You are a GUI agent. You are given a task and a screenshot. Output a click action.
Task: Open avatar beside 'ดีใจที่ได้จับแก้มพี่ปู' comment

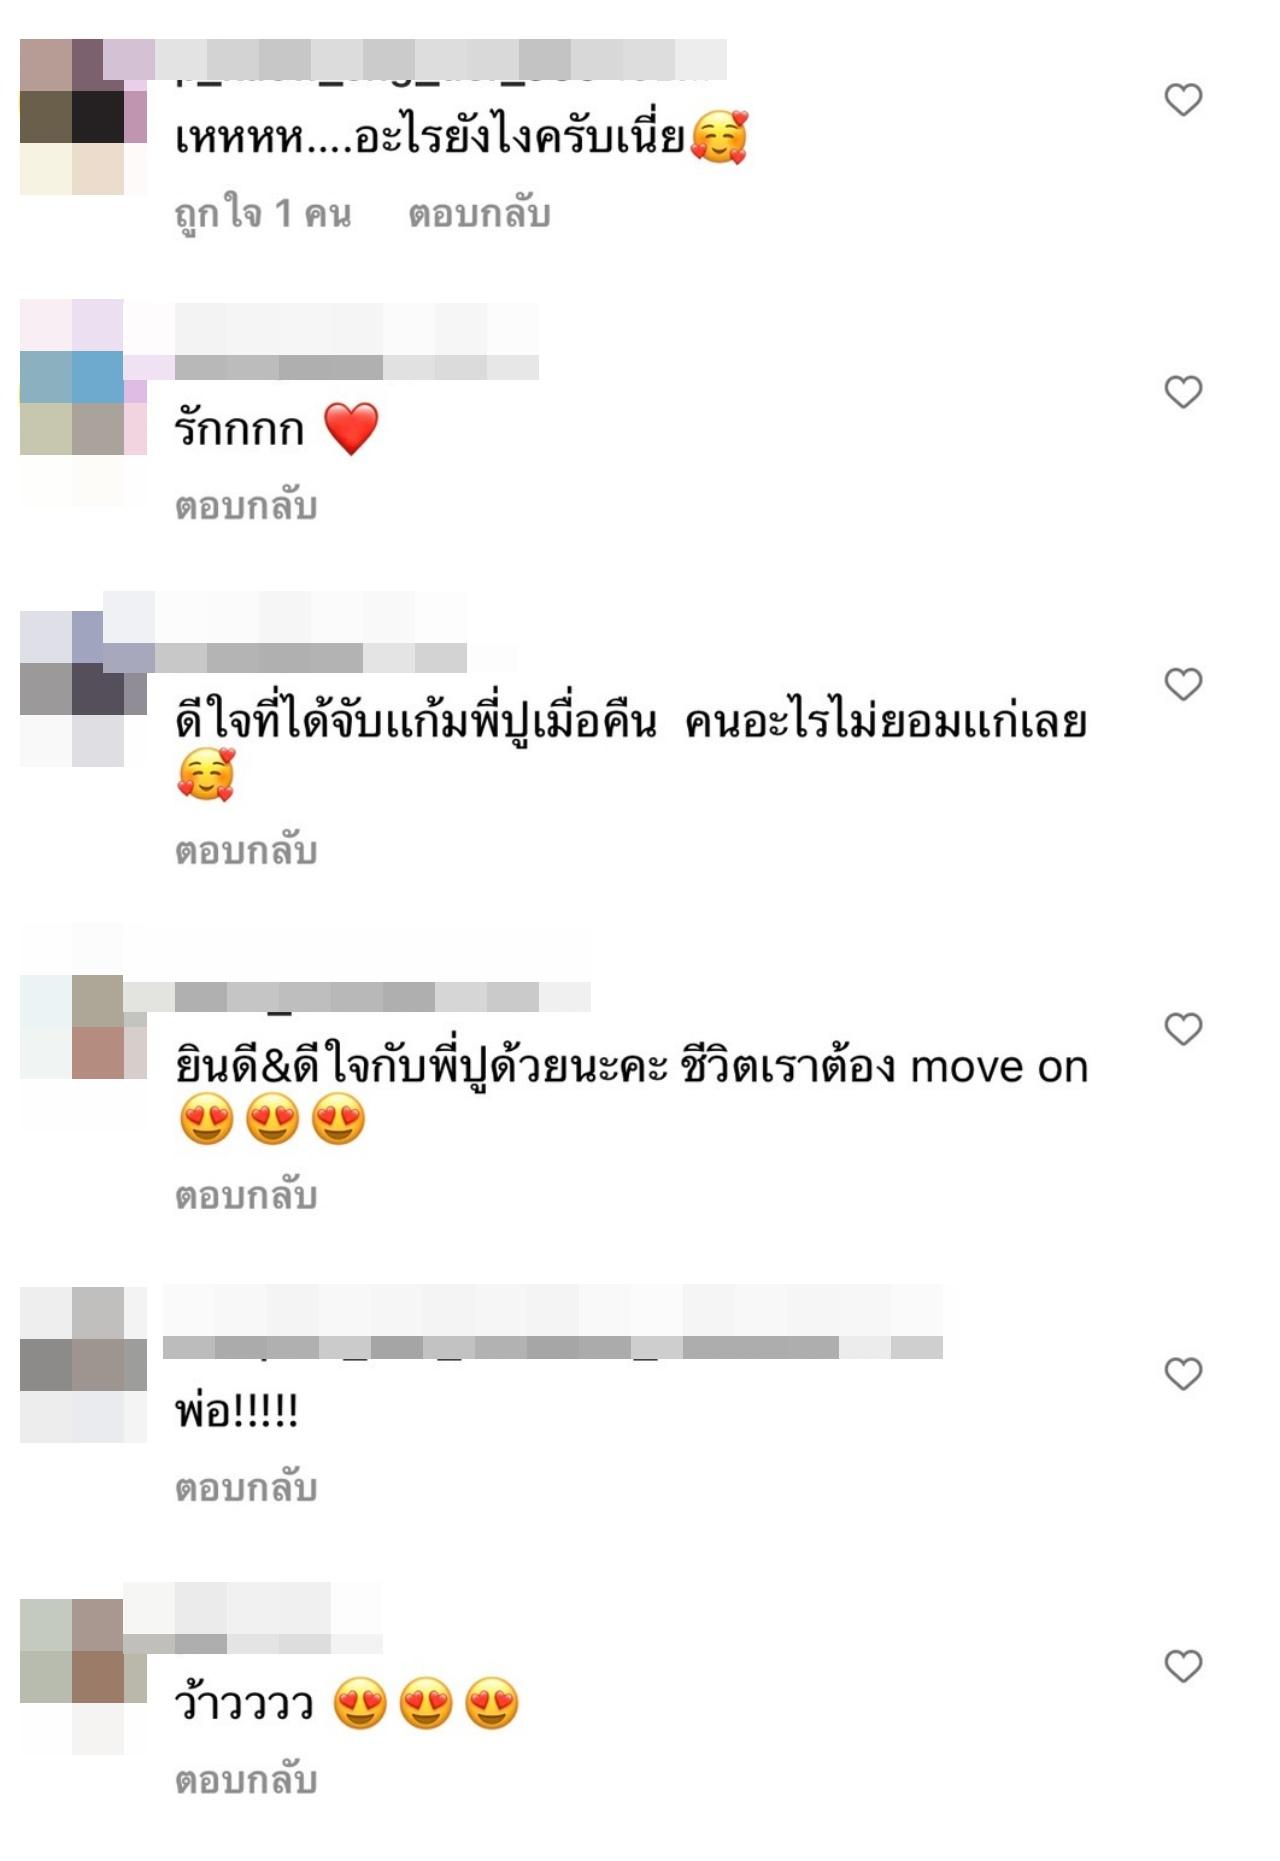tap(84, 688)
